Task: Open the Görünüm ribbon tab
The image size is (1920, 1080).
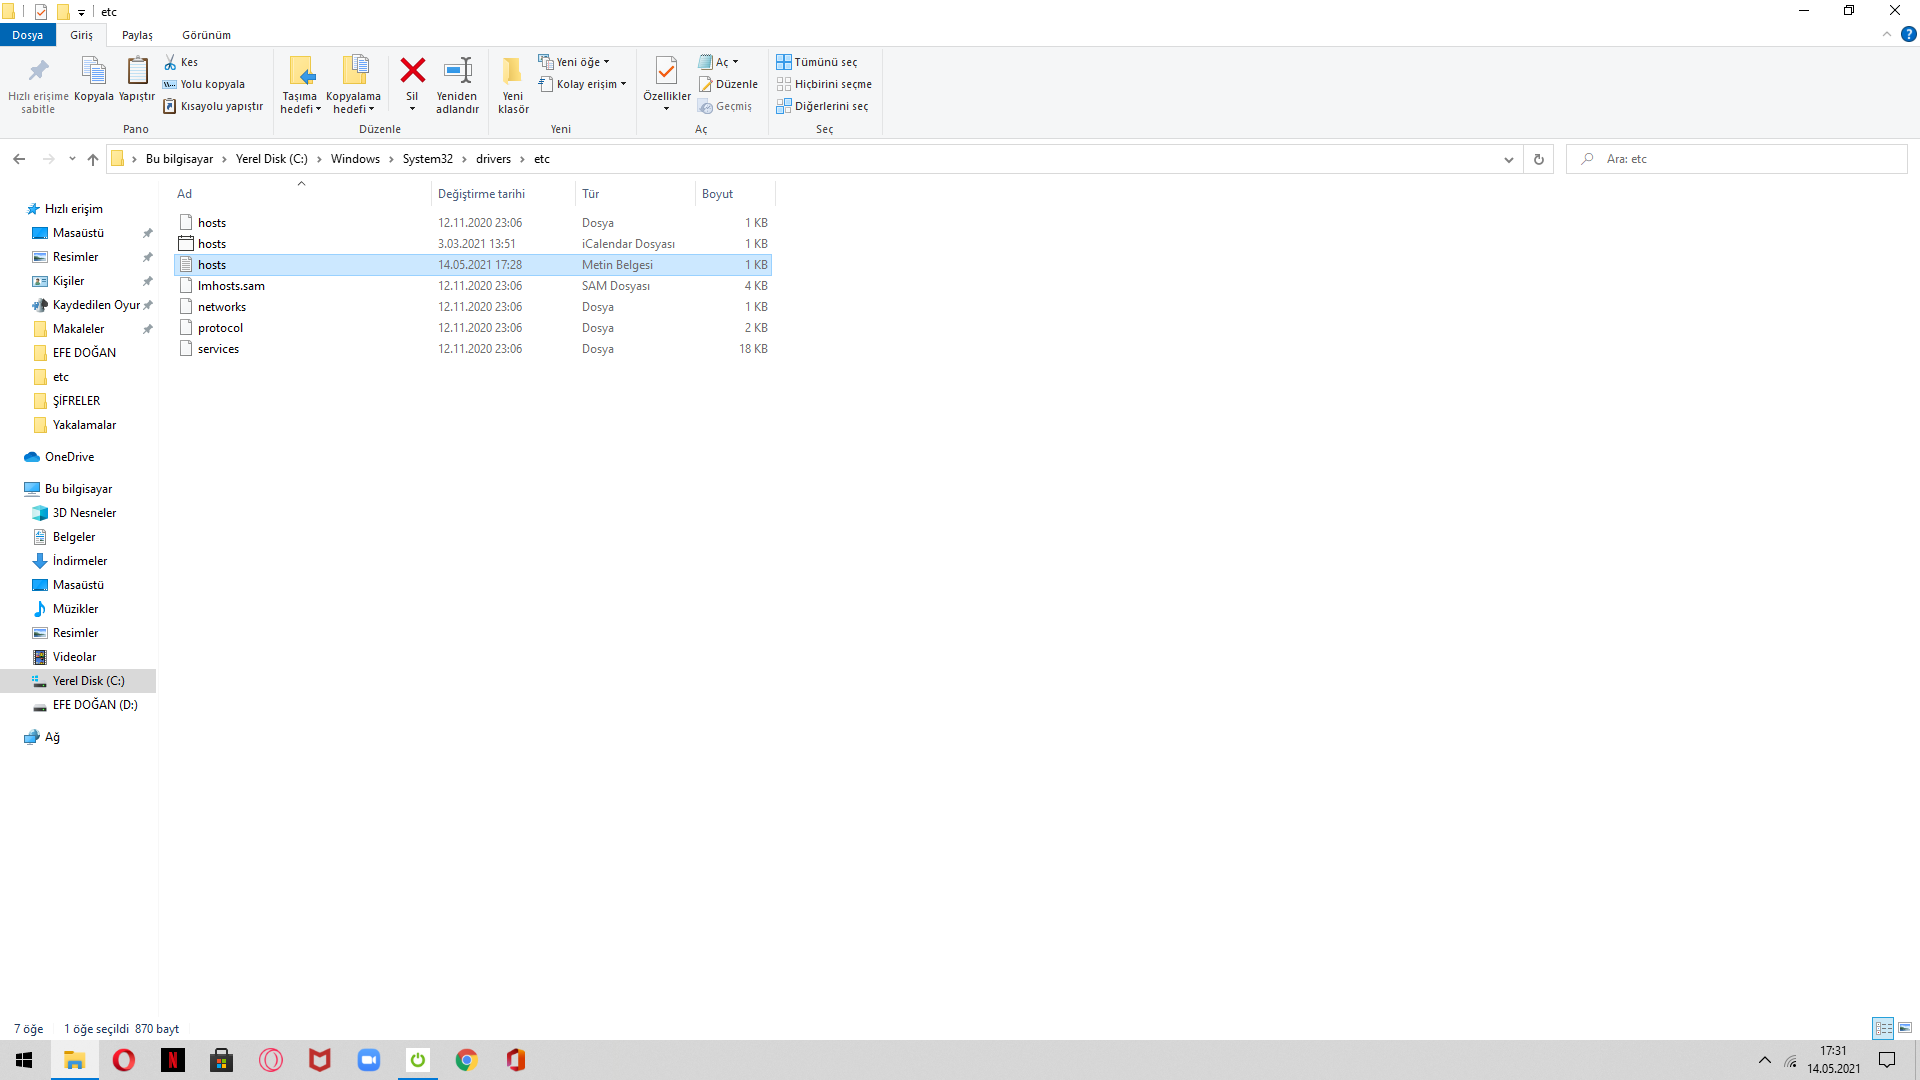Action: click(x=206, y=35)
